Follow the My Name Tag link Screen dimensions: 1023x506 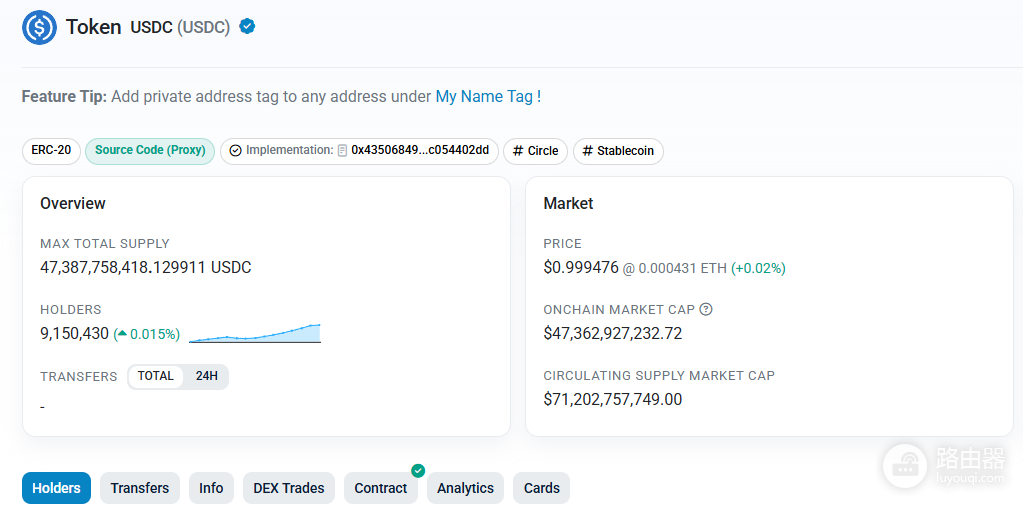coord(488,97)
